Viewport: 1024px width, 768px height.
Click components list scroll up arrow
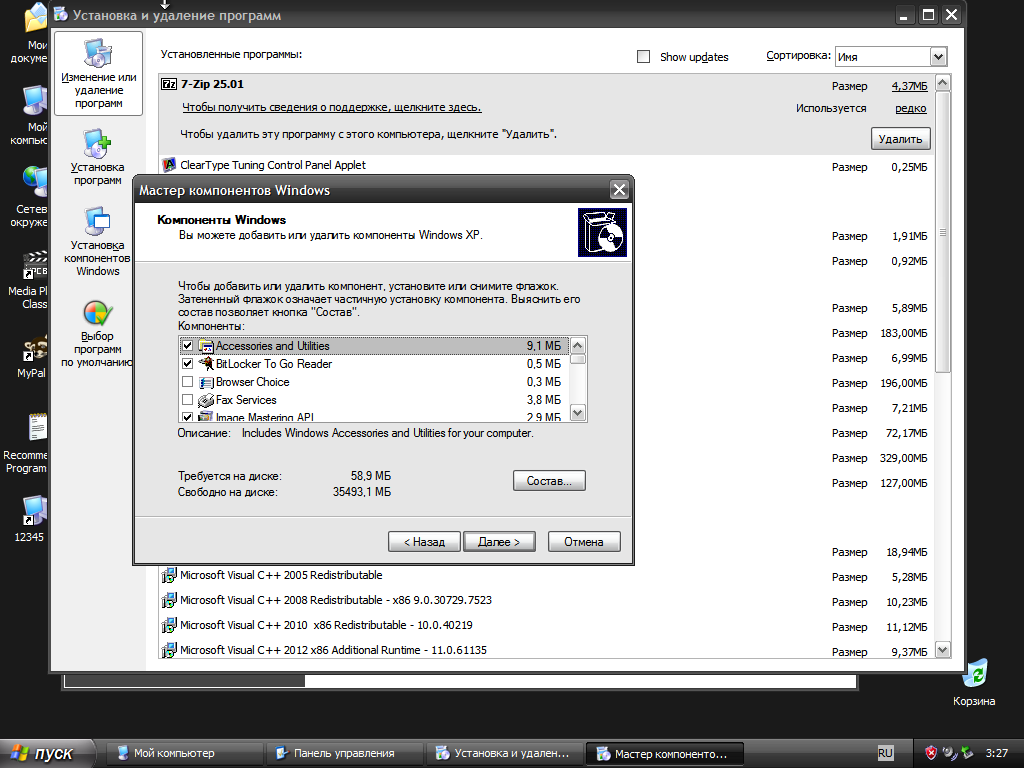point(578,345)
